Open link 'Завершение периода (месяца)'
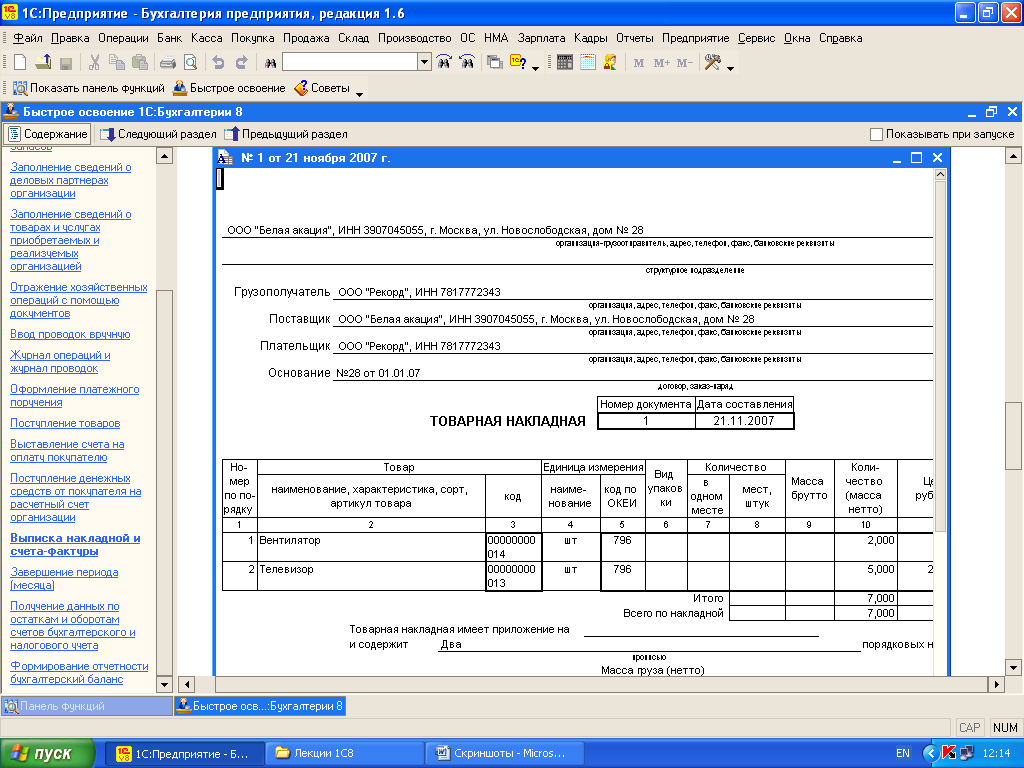The width and height of the screenshot is (1024, 768). tap(64, 579)
